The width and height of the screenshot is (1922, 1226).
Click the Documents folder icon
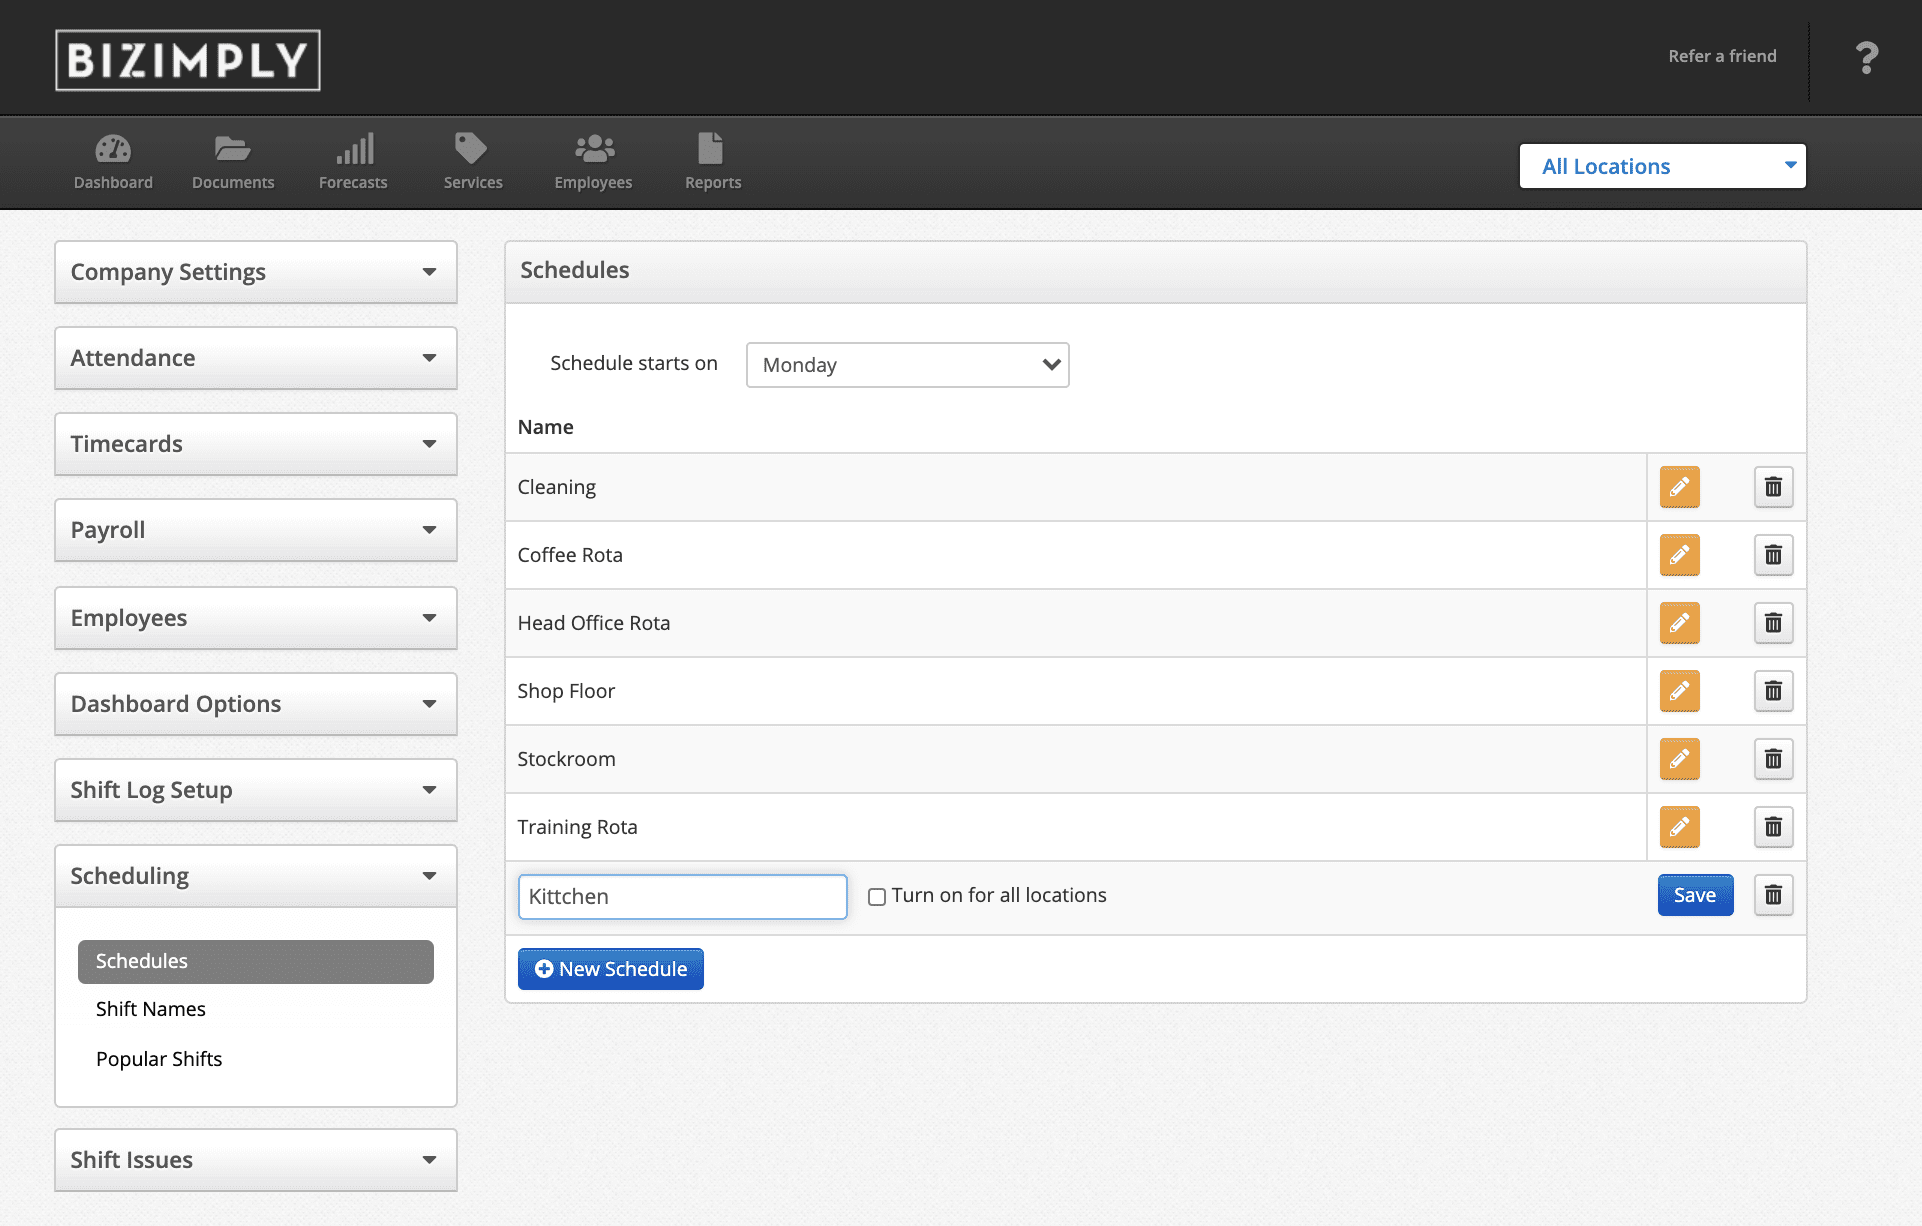(232, 150)
